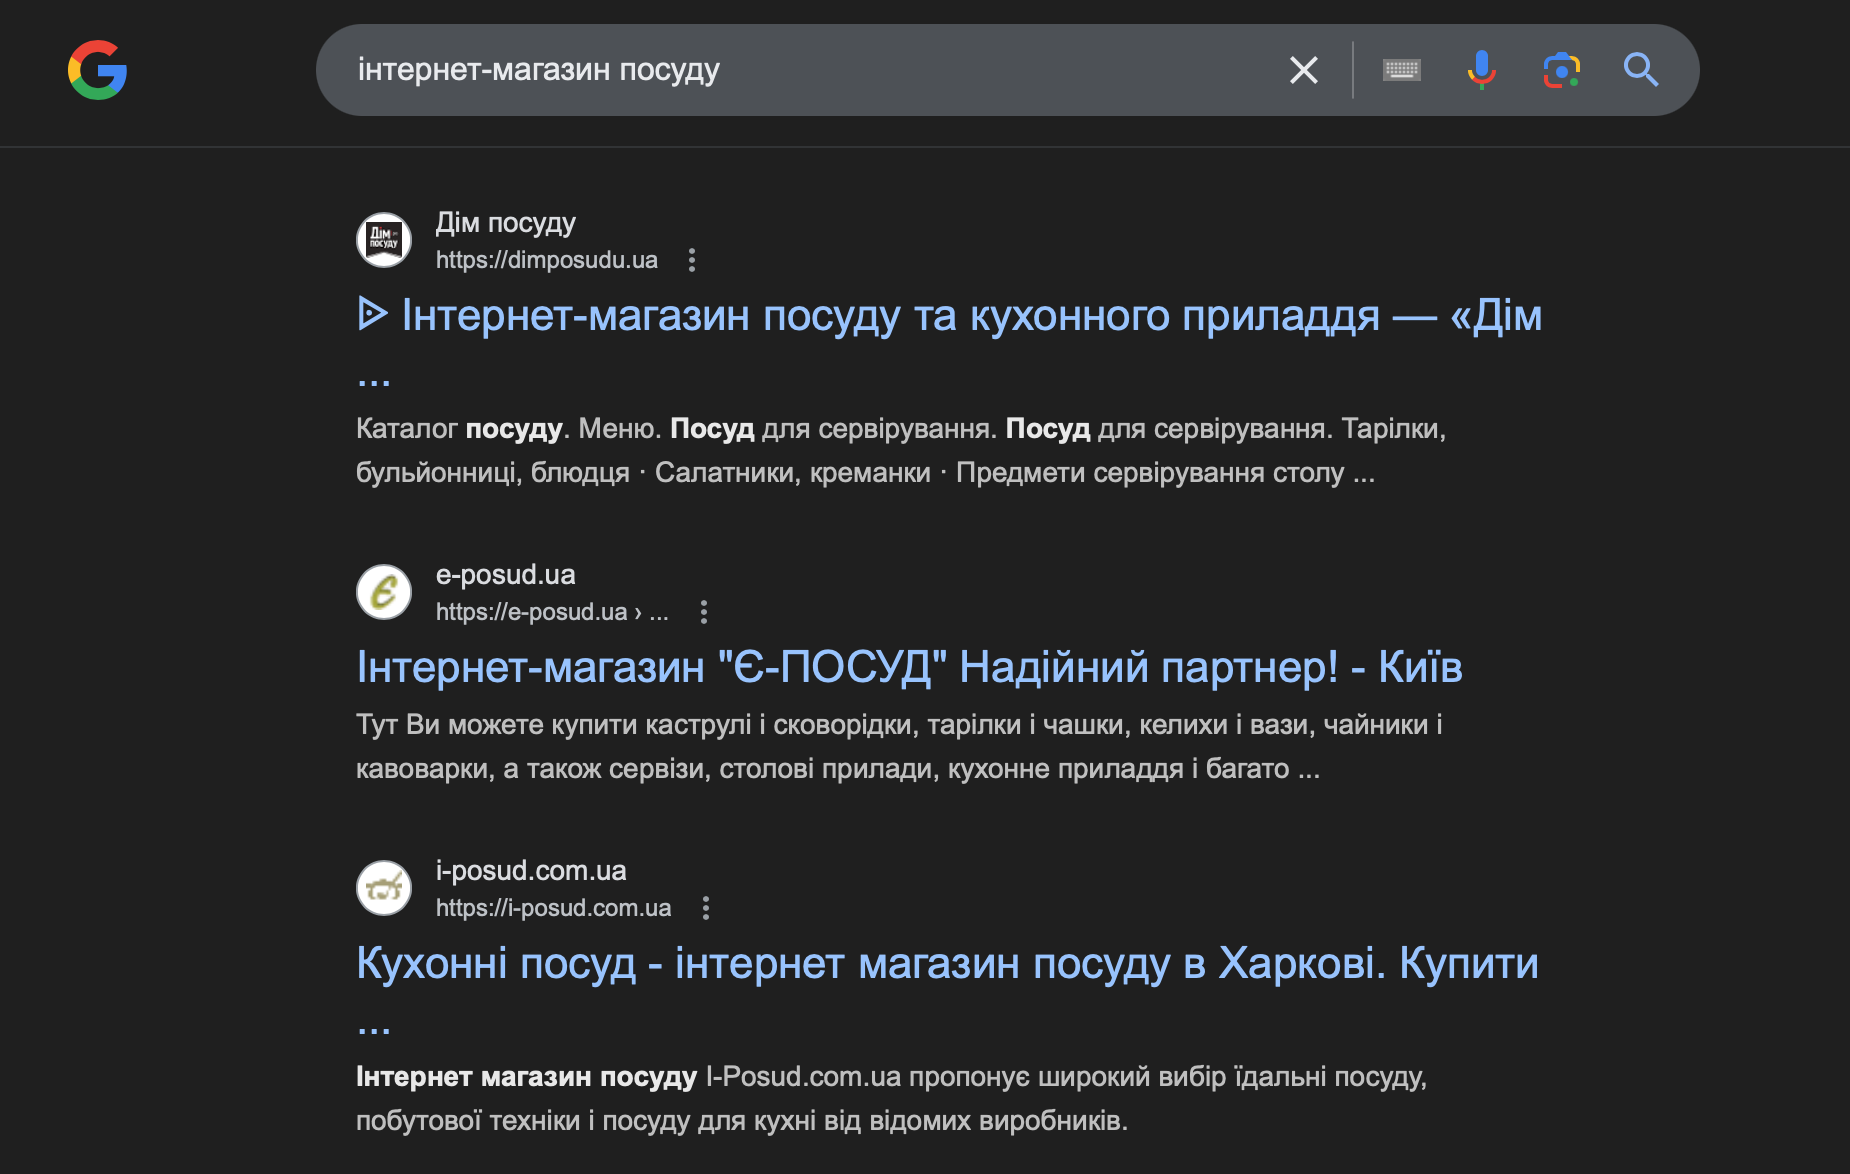Click the https://i-posud.com.ua URL text
This screenshot has height=1174, width=1850.
(553, 908)
